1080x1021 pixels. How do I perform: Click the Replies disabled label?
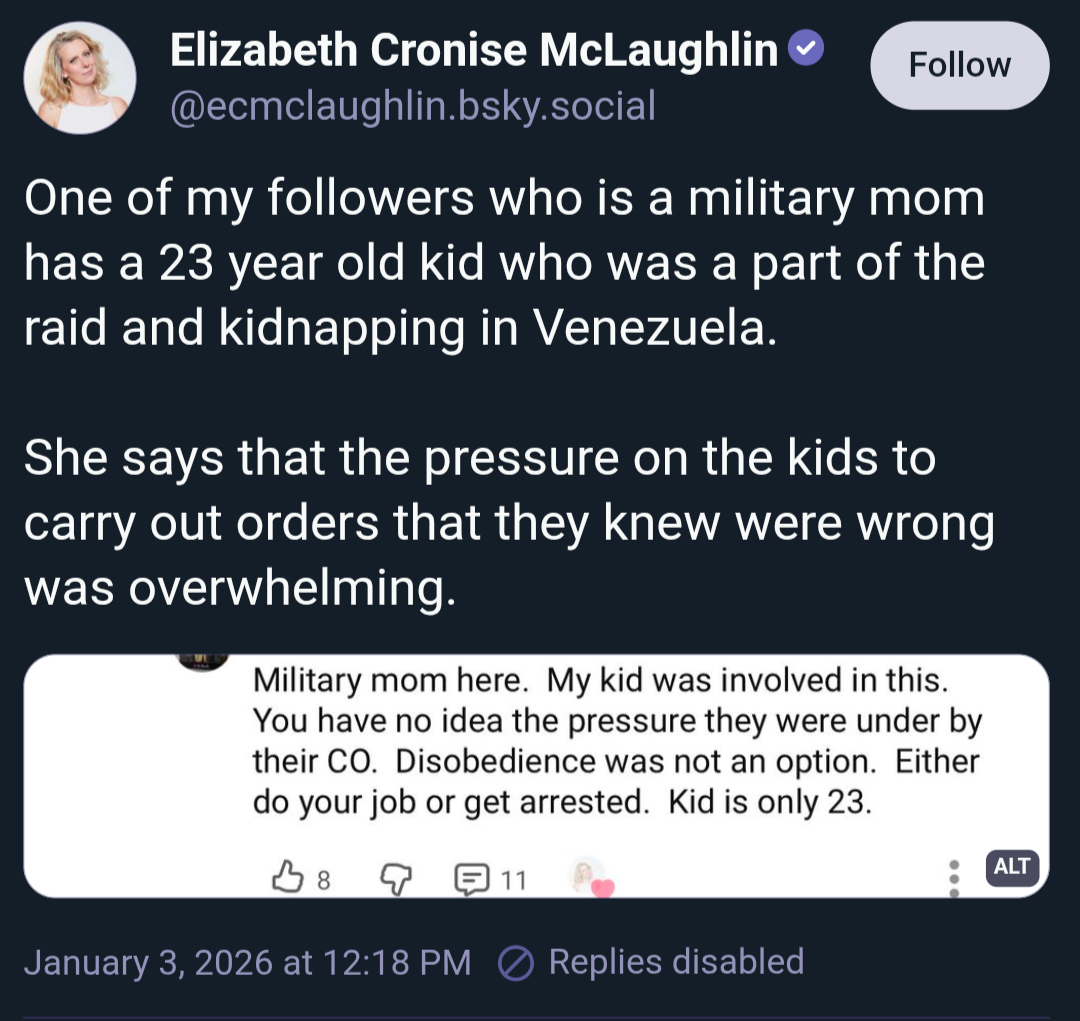[x=676, y=962]
